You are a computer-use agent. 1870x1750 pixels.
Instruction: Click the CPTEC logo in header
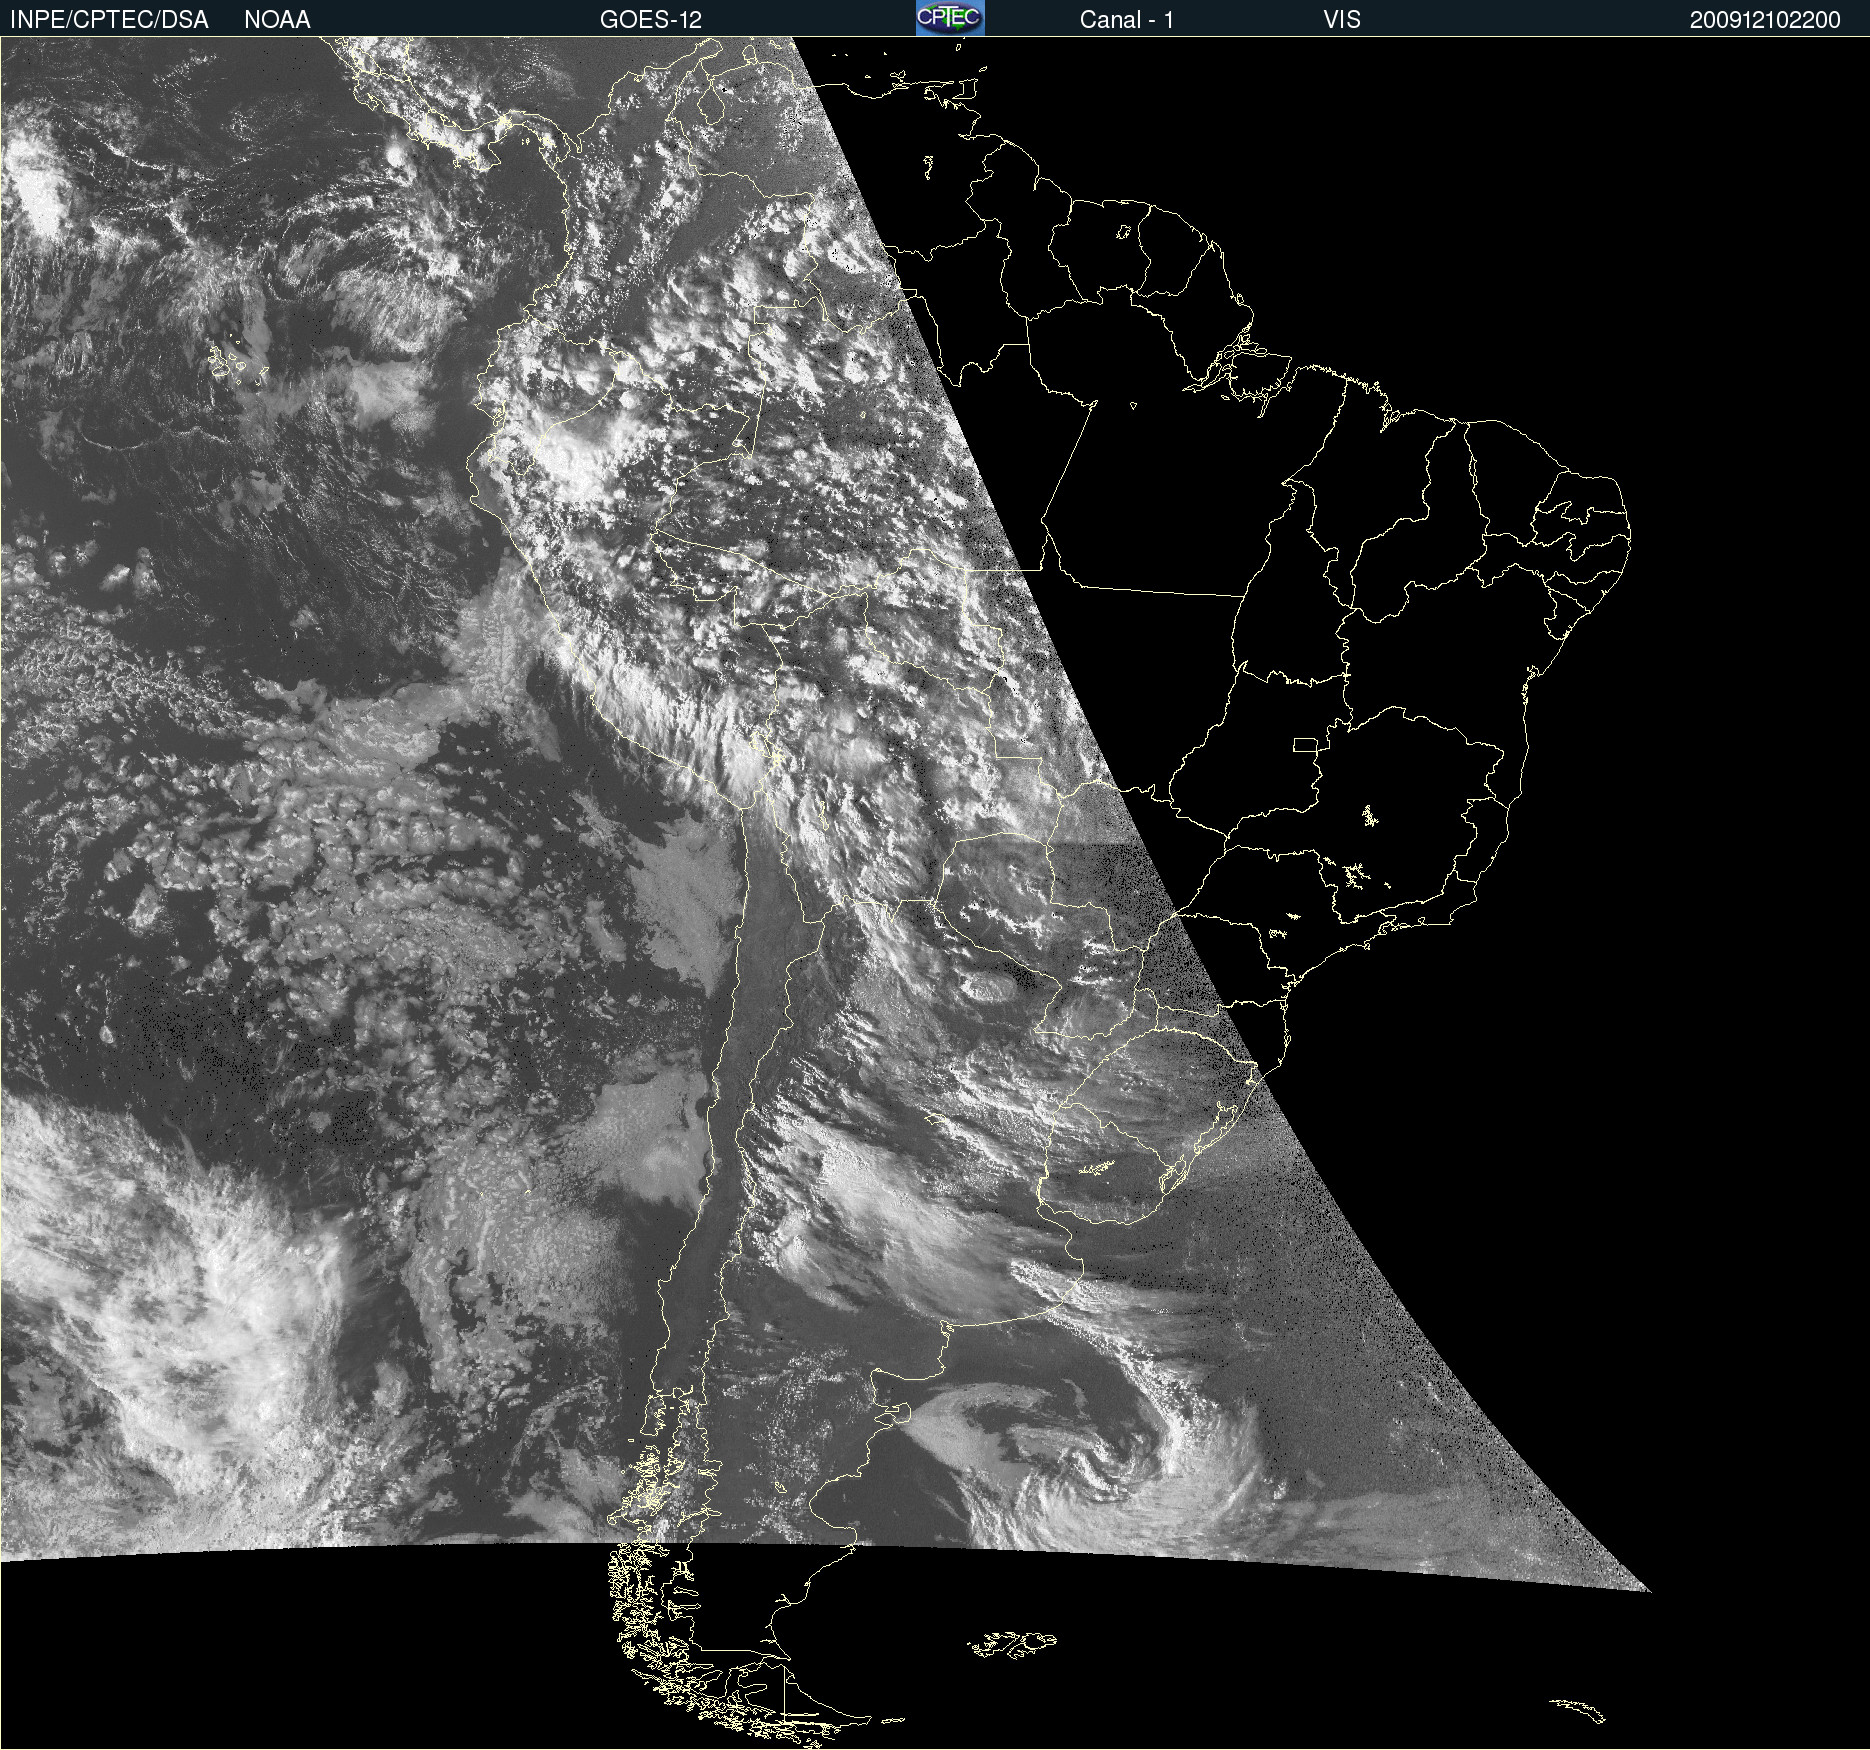click(950, 18)
